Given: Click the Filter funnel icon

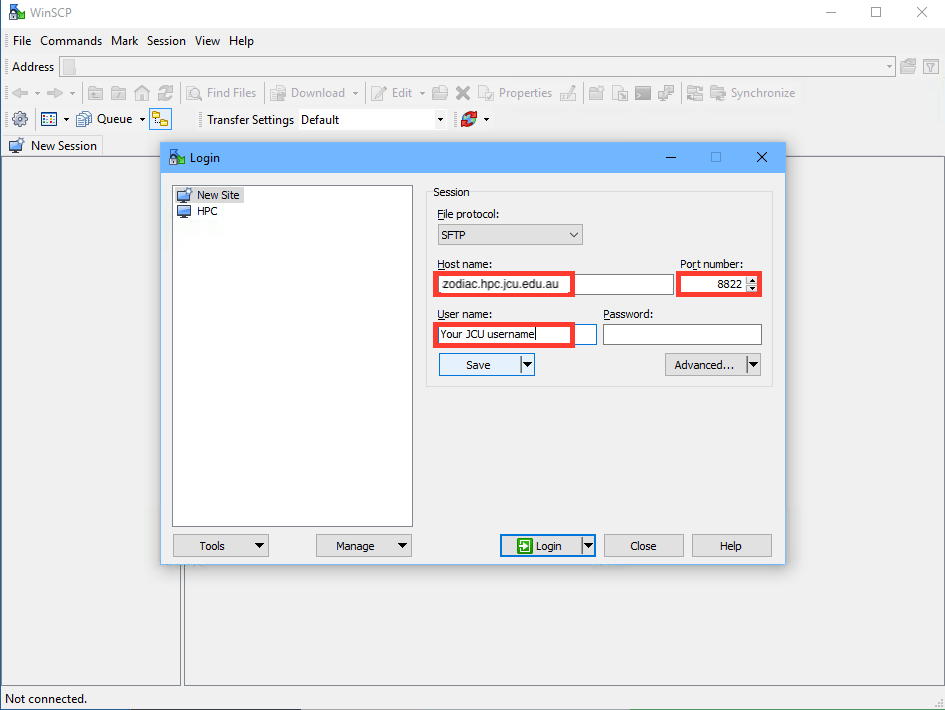Looking at the screenshot, I should pos(931,67).
